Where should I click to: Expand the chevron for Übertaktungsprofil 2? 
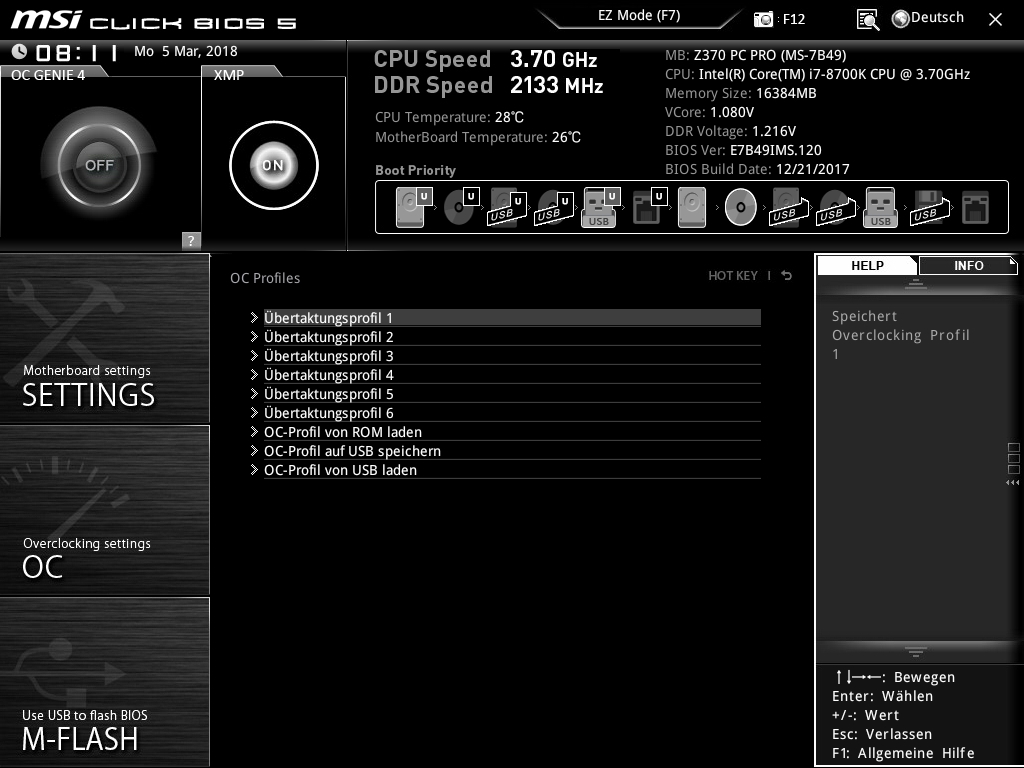pos(254,337)
